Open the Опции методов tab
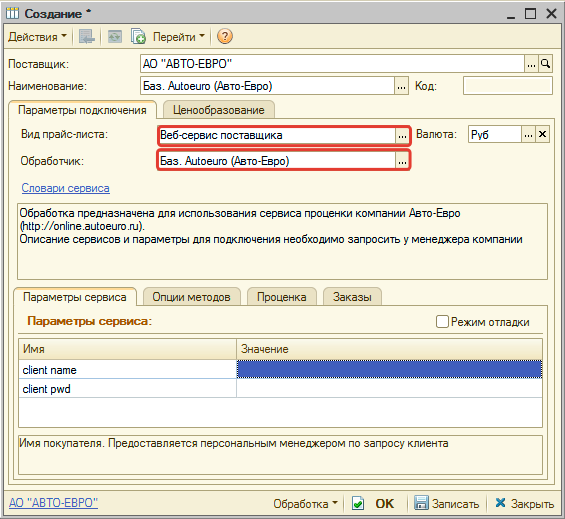 [191, 297]
